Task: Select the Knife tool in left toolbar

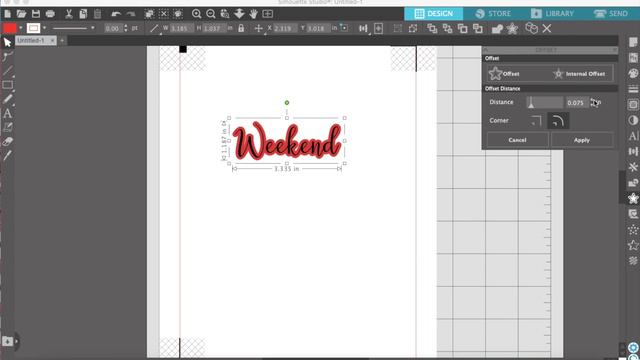Action: (7, 156)
